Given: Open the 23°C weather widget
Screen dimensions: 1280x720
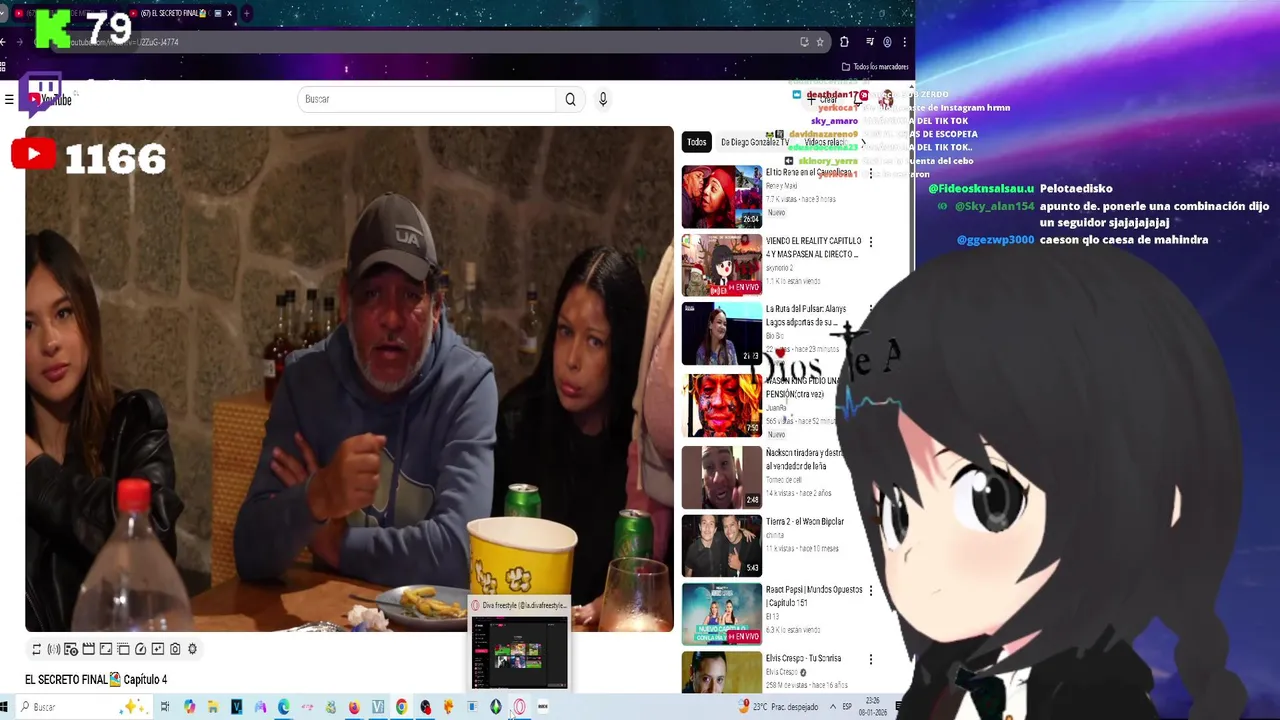Looking at the screenshot, I should [x=778, y=707].
